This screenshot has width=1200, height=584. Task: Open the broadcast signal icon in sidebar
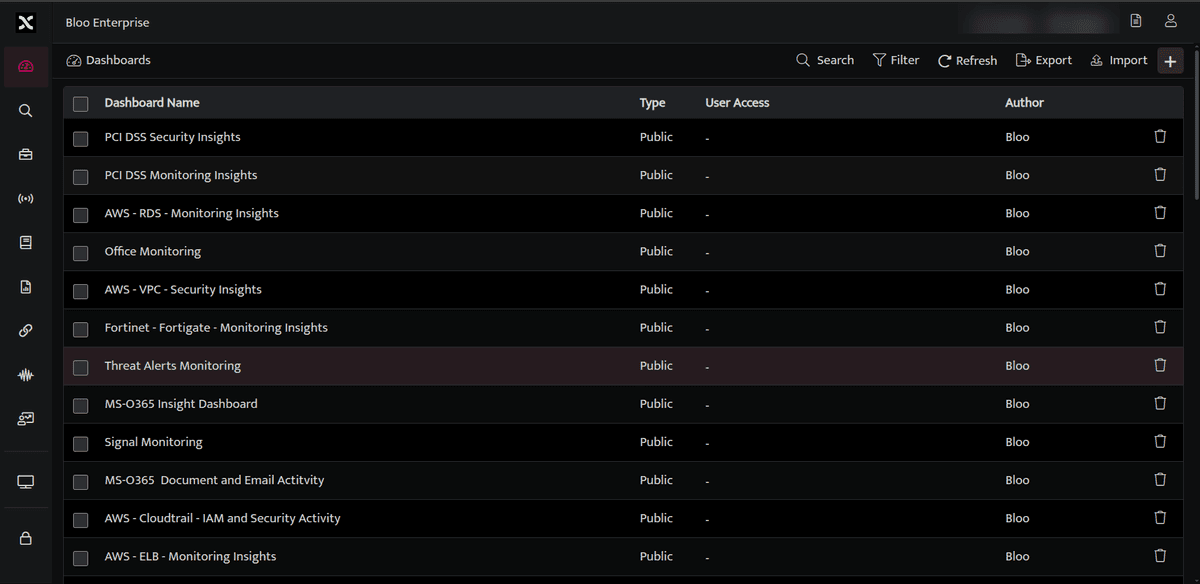[x=26, y=198]
